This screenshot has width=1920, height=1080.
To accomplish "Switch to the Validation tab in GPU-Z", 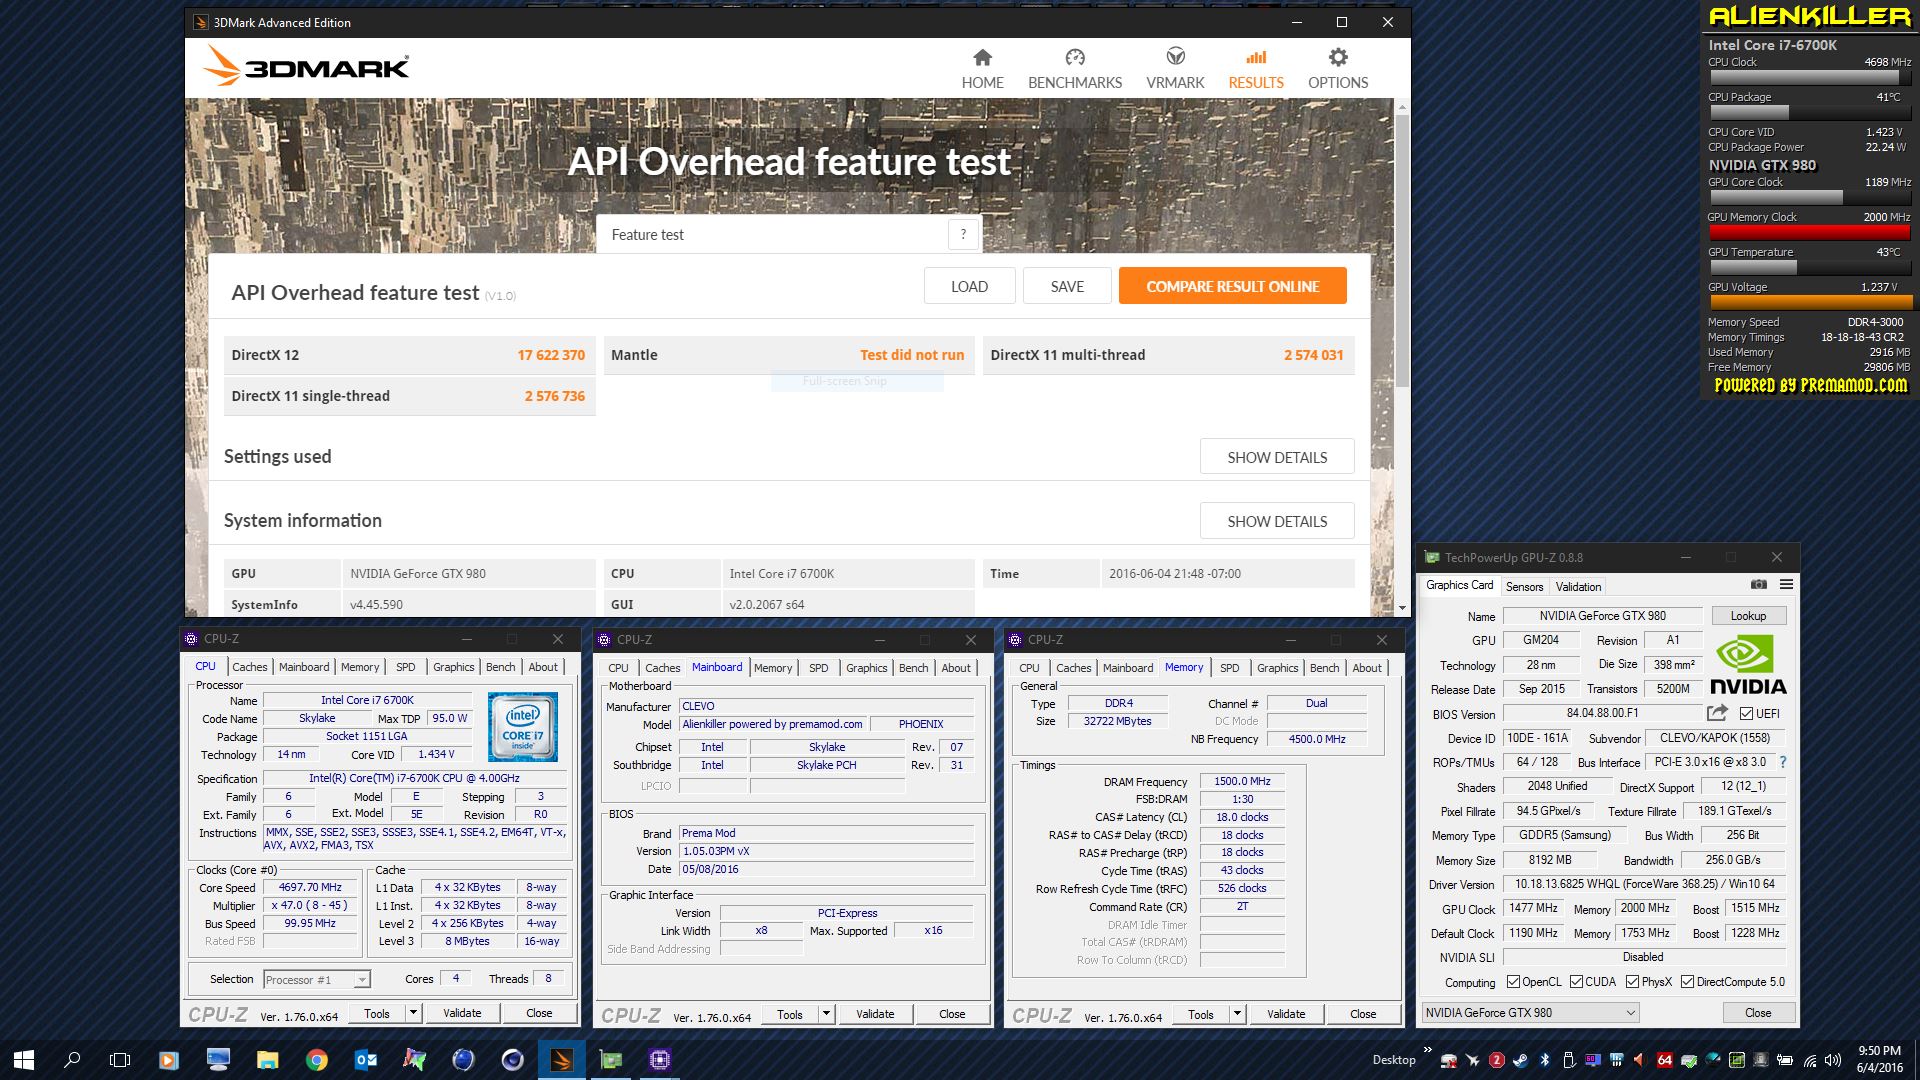I will (1578, 587).
